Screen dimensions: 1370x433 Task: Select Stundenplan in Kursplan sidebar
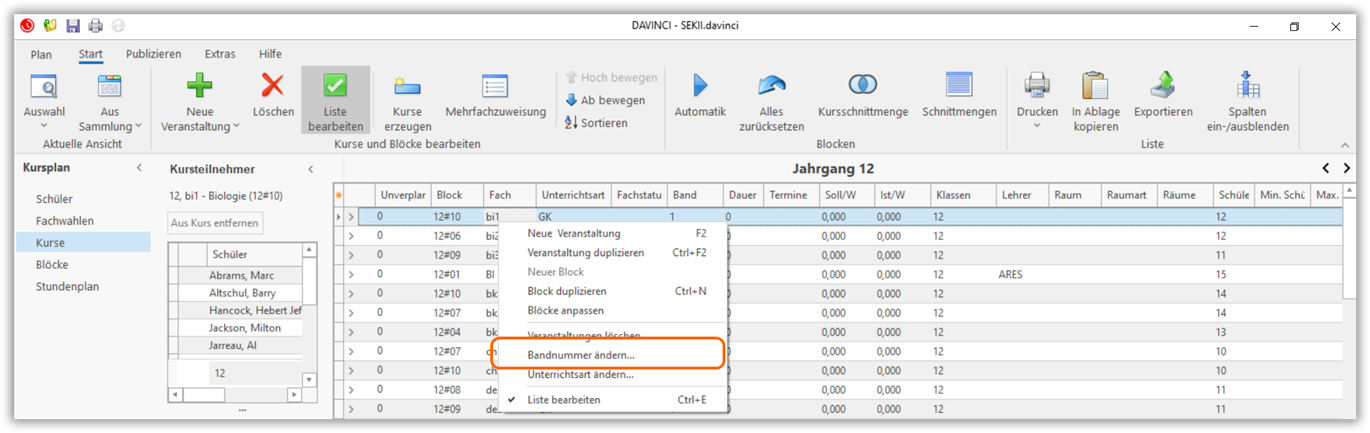point(67,287)
